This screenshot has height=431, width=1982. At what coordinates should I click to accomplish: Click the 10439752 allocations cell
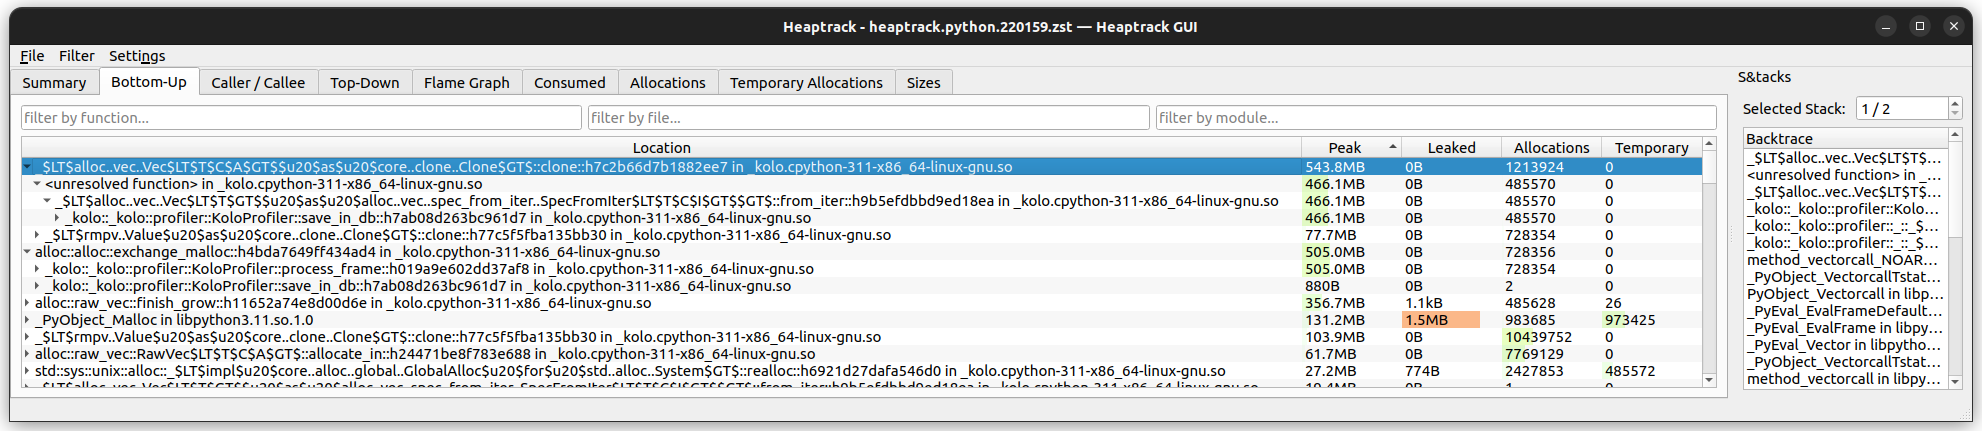point(1551,337)
